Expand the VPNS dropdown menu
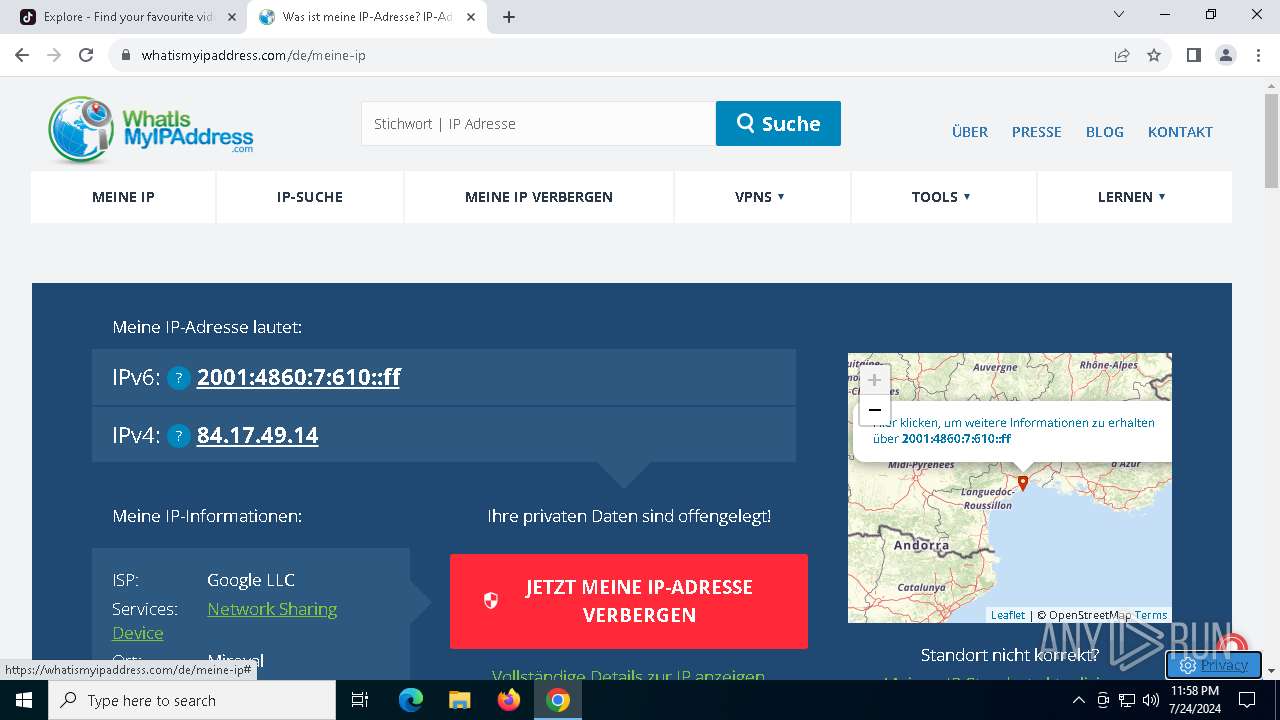This screenshot has height=720, width=1280. (760, 197)
